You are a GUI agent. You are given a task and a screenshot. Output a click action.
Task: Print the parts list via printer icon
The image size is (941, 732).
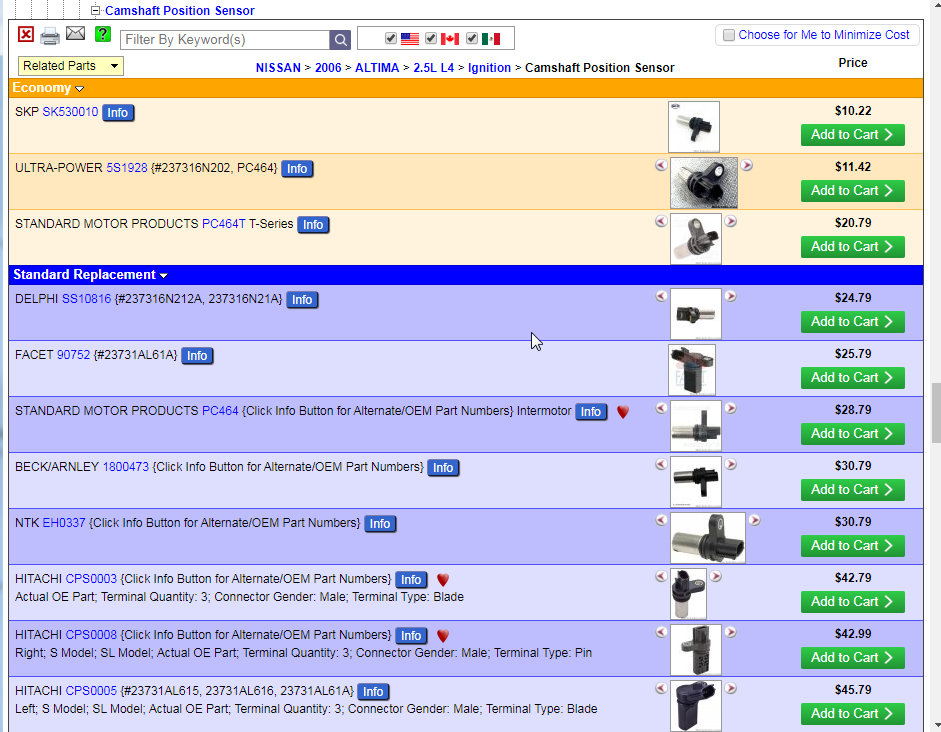tap(50, 36)
